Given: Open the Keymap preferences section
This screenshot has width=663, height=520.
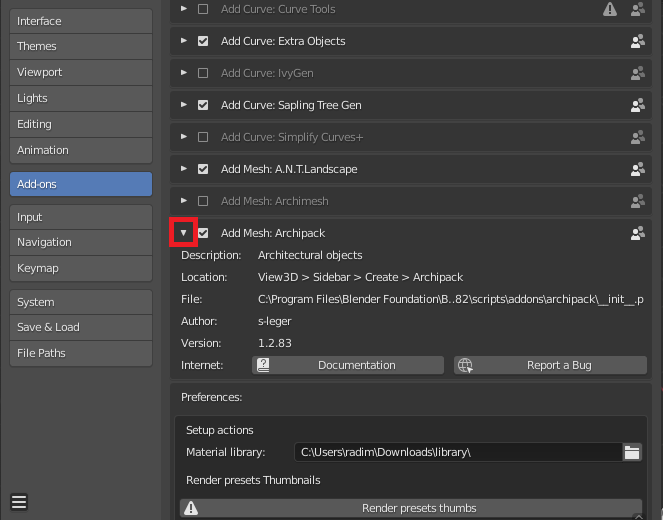Looking at the screenshot, I should click(80, 268).
